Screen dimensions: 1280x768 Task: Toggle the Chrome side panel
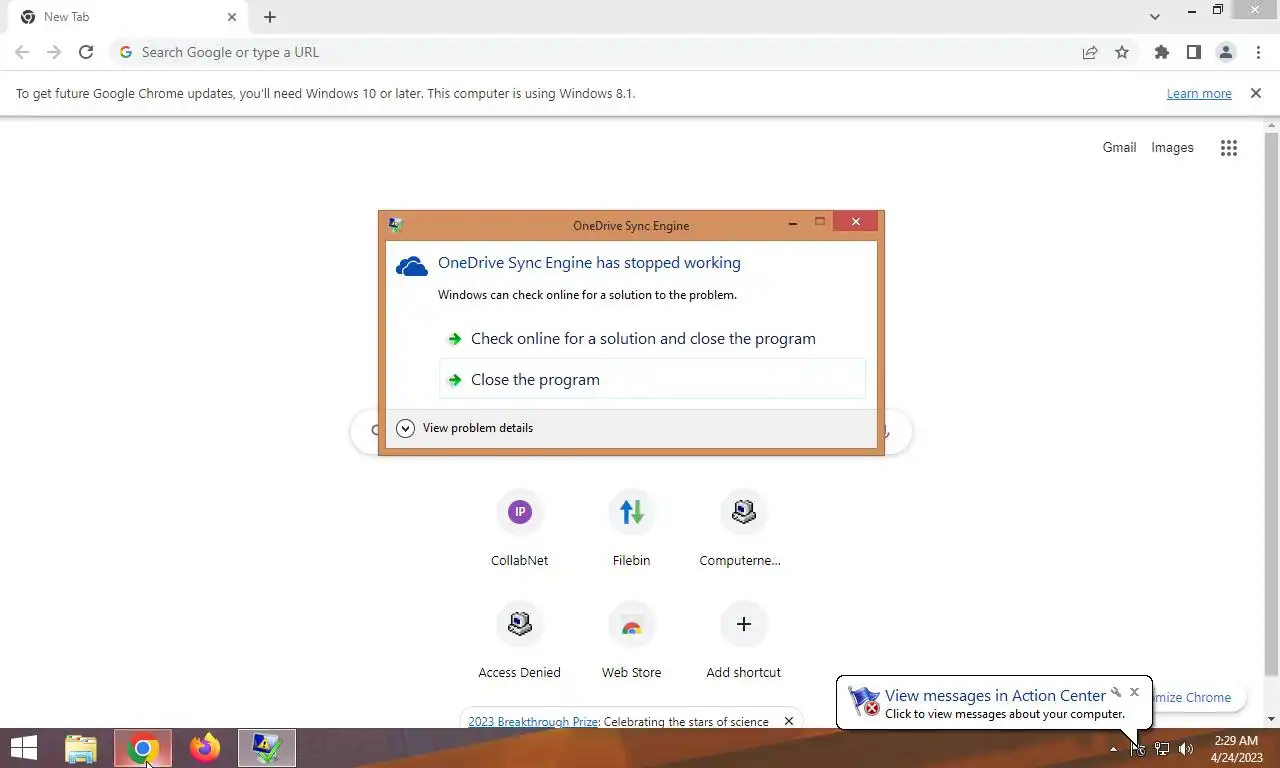[1193, 52]
